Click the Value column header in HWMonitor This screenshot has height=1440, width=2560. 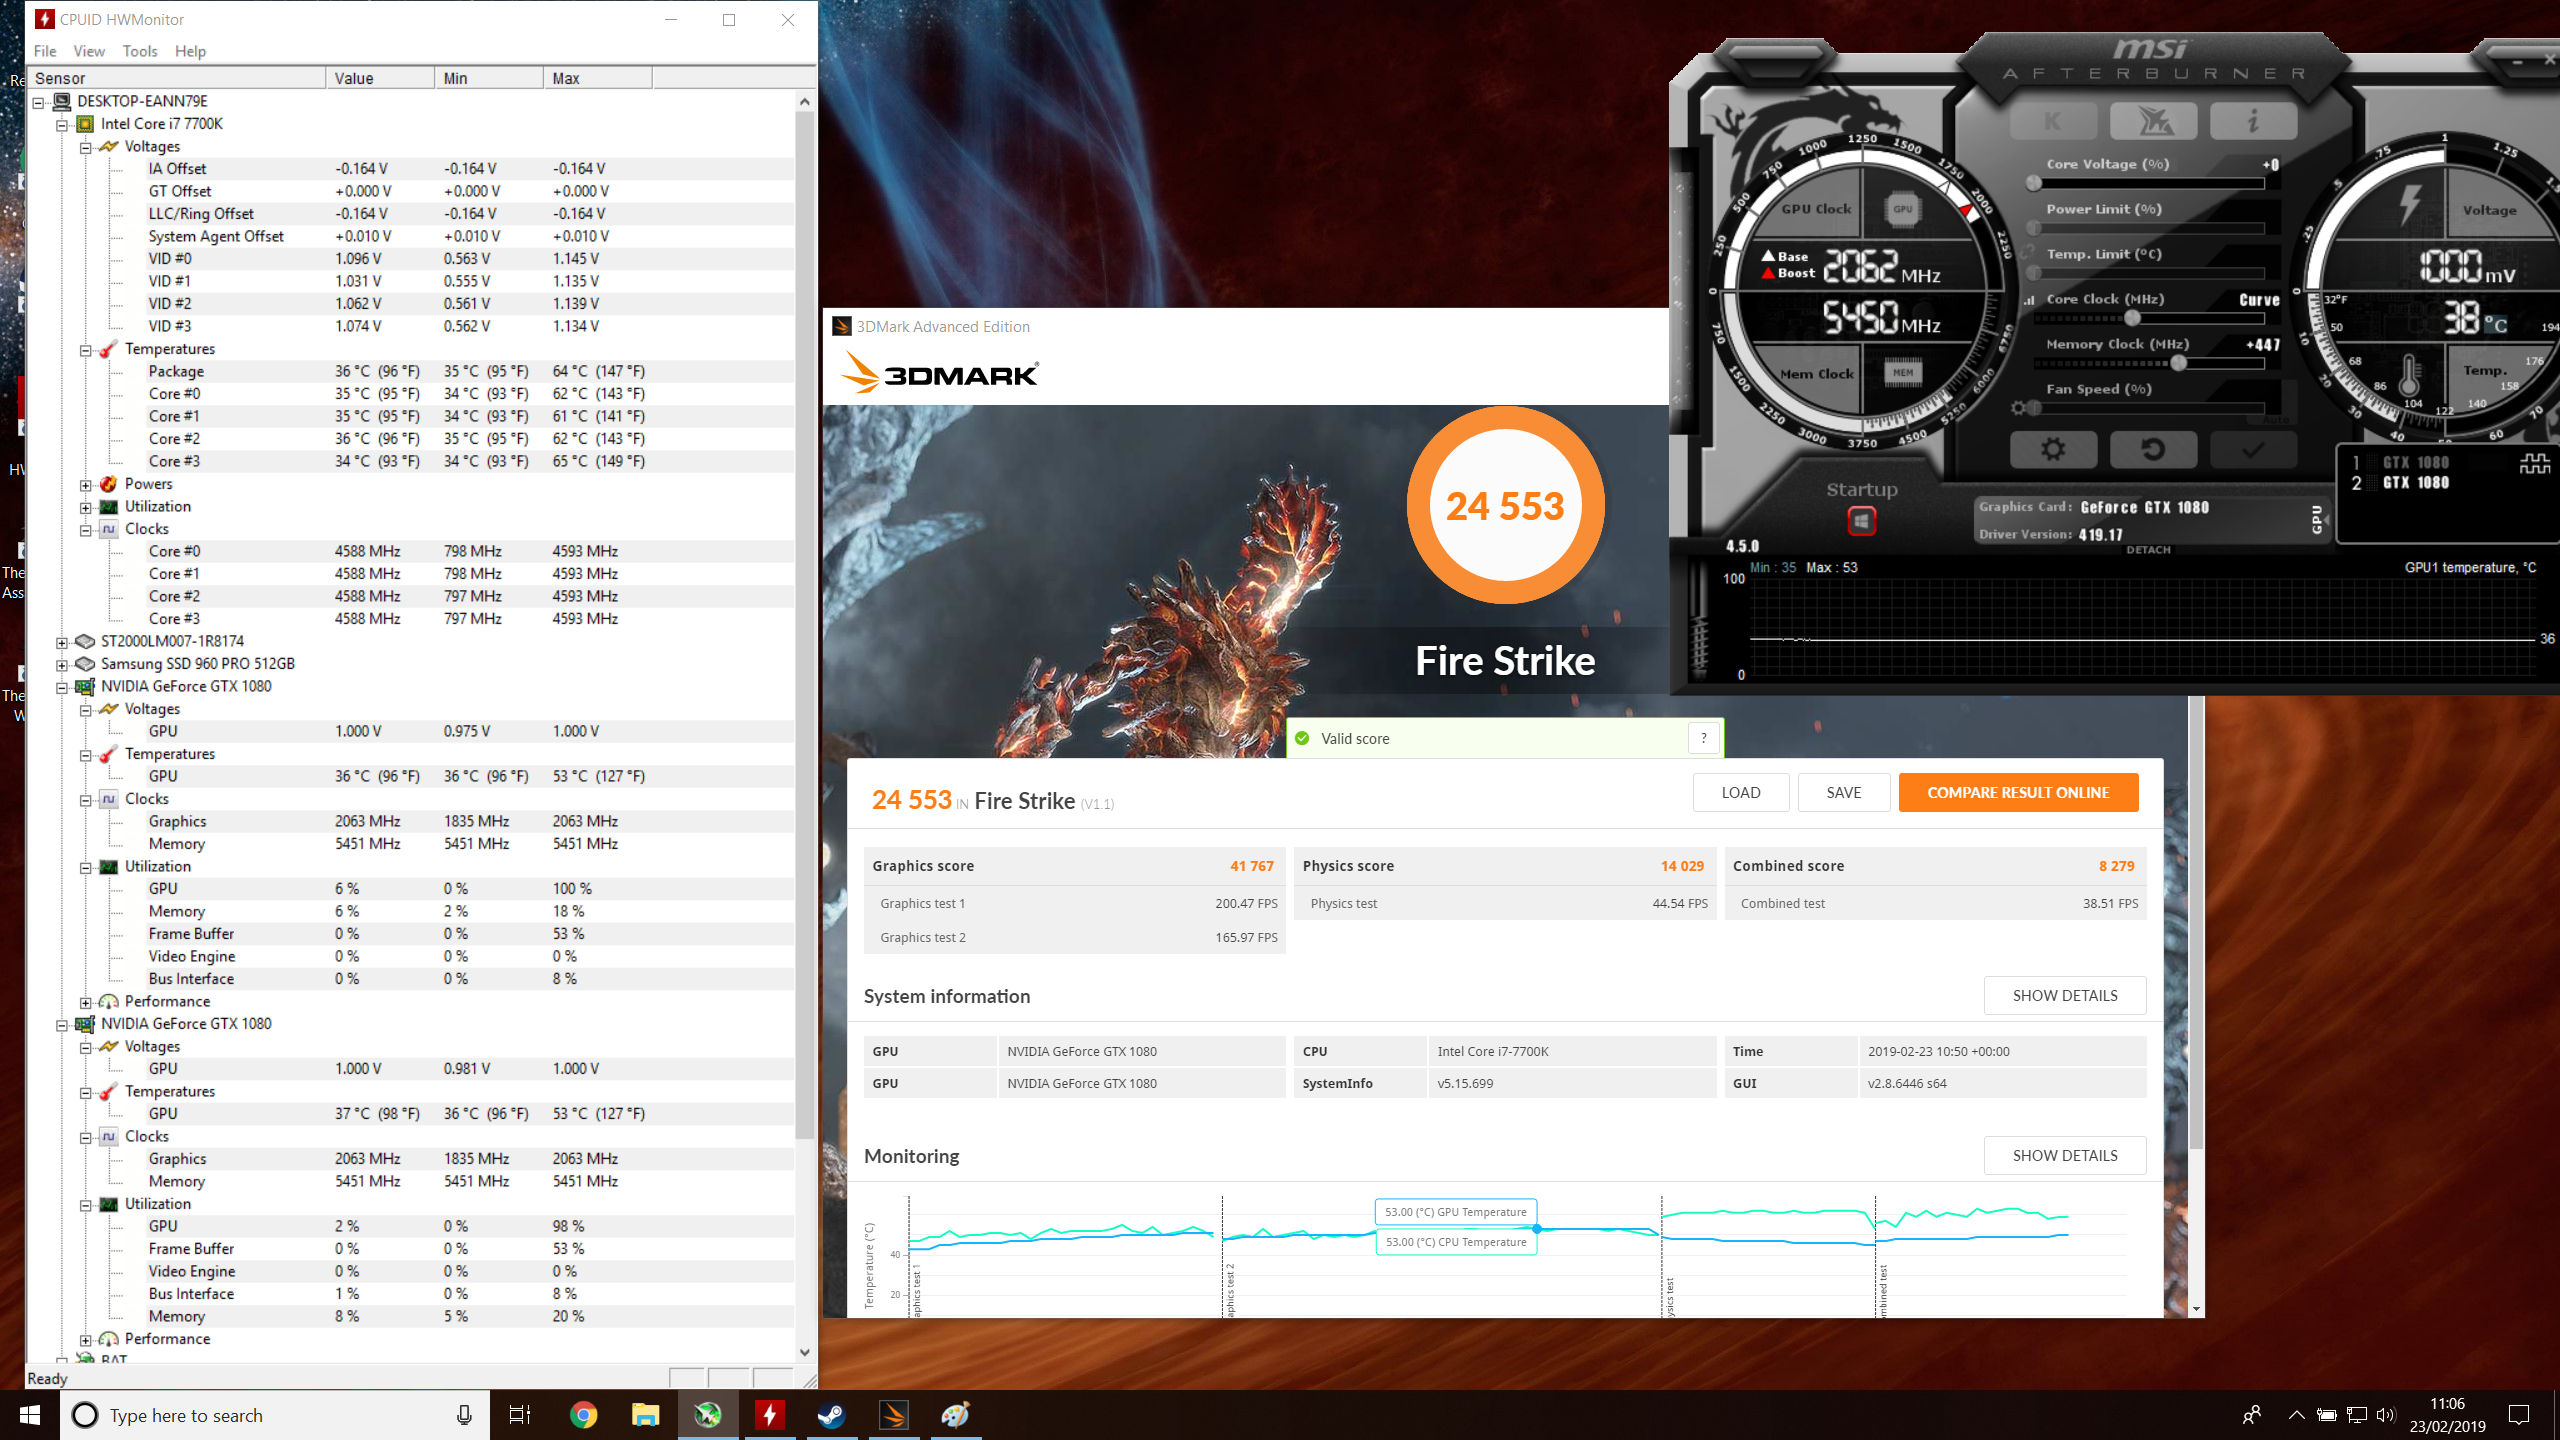(x=380, y=78)
